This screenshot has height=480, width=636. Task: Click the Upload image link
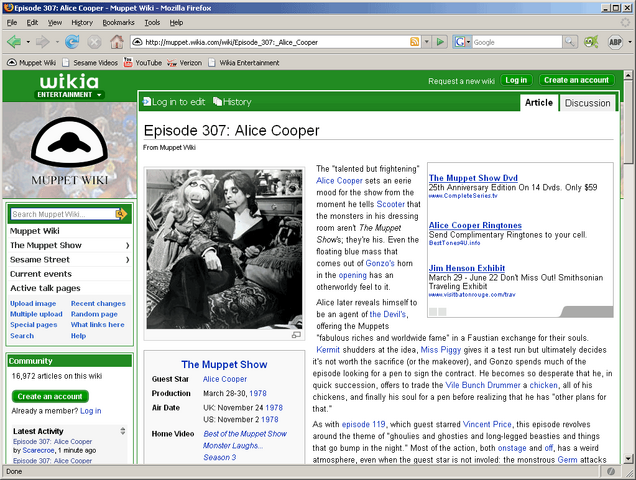pos(33,303)
